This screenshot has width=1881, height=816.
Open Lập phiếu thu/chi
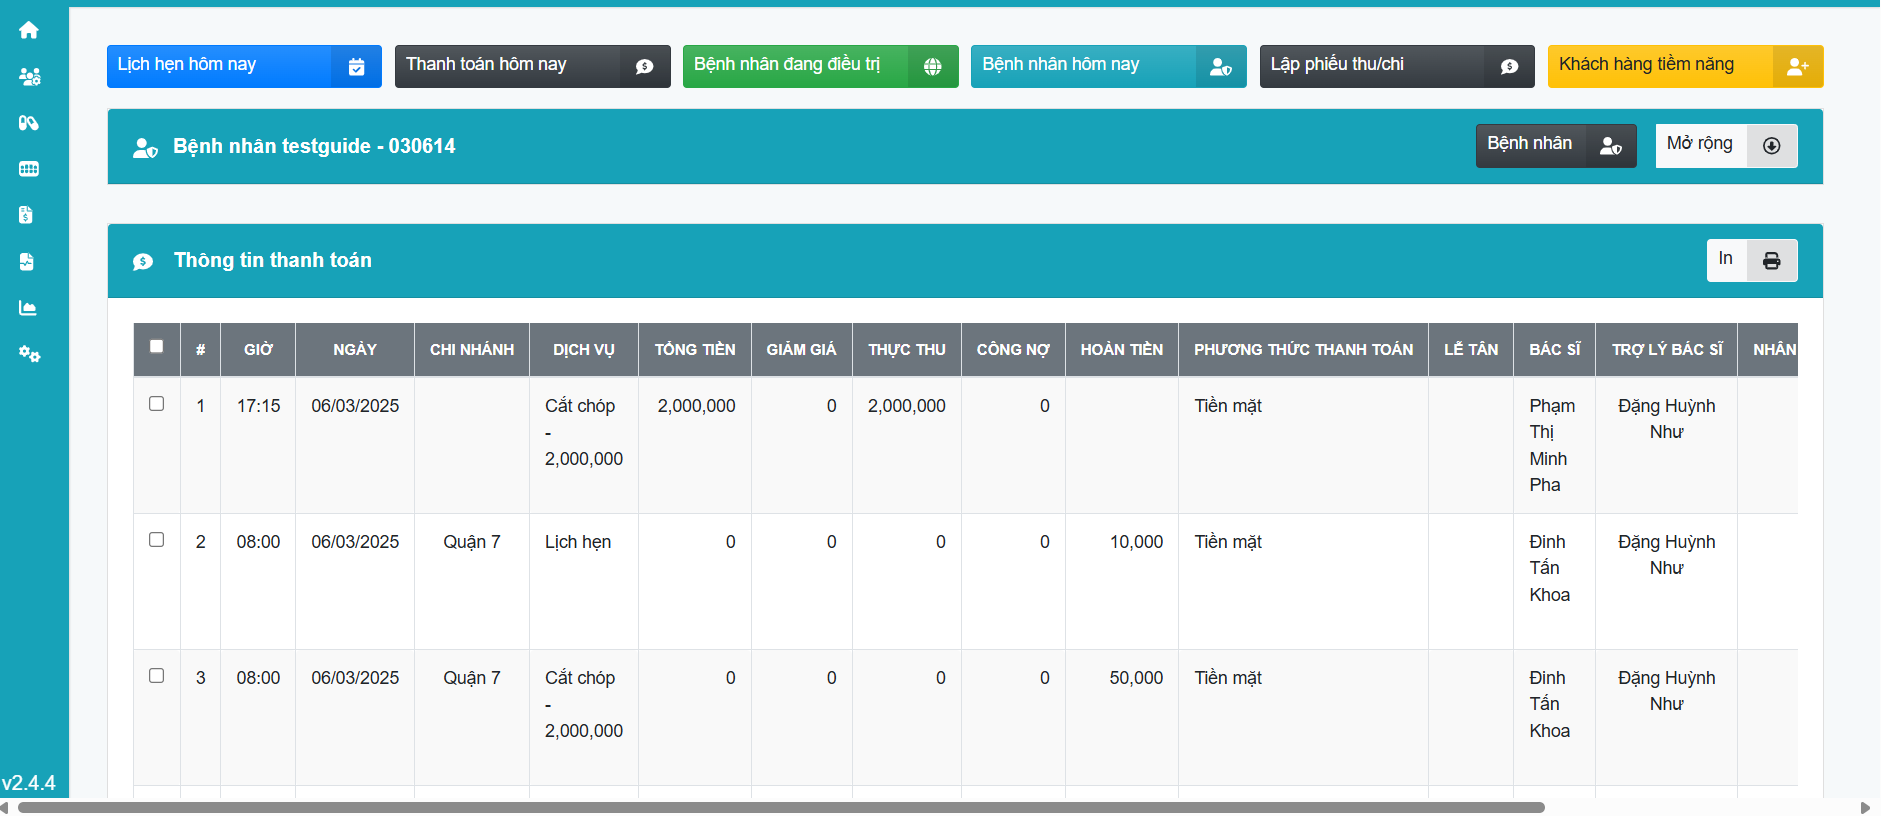tap(1396, 66)
